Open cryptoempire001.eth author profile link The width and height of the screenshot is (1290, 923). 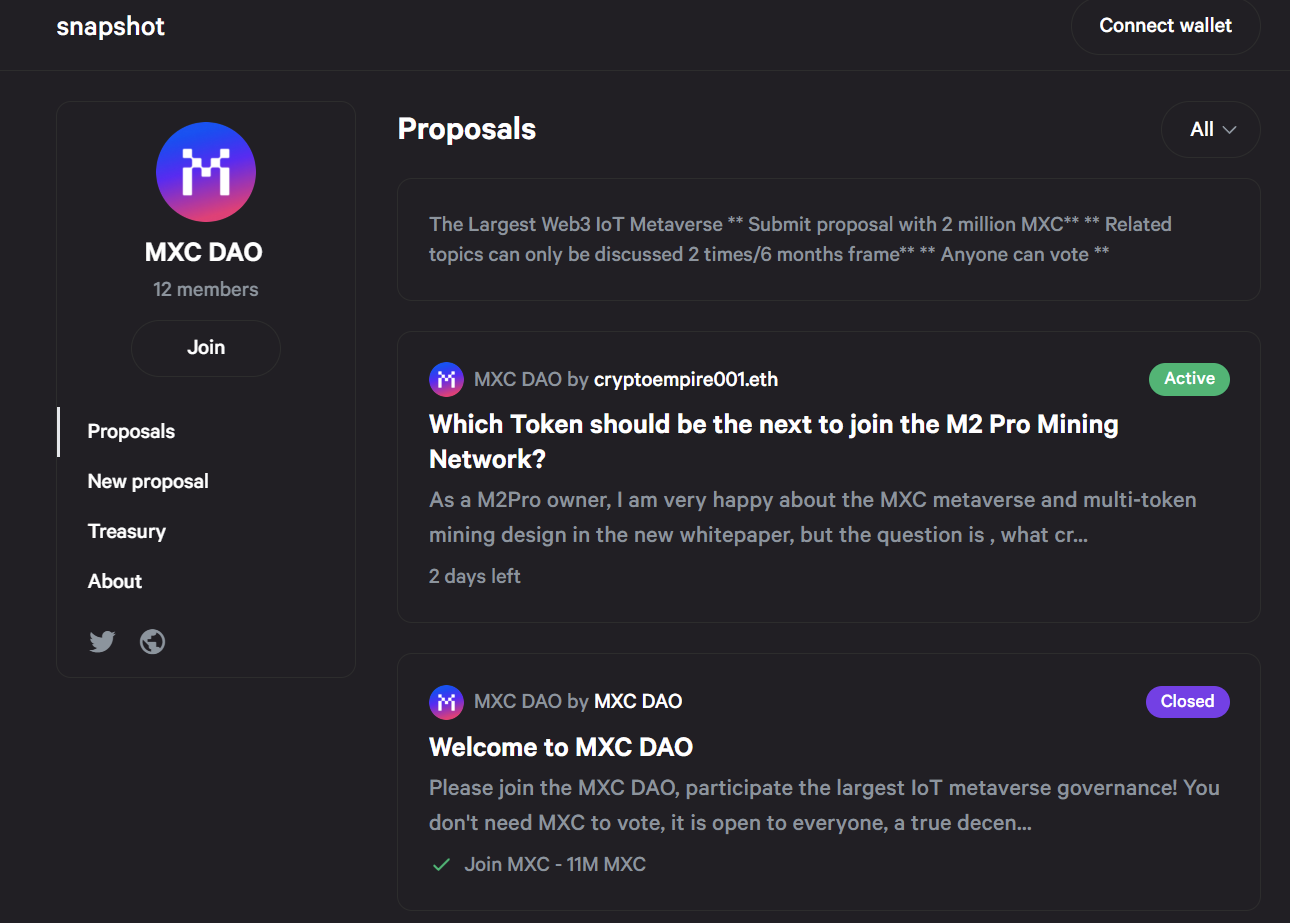pyautogui.click(x=685, y=379)
